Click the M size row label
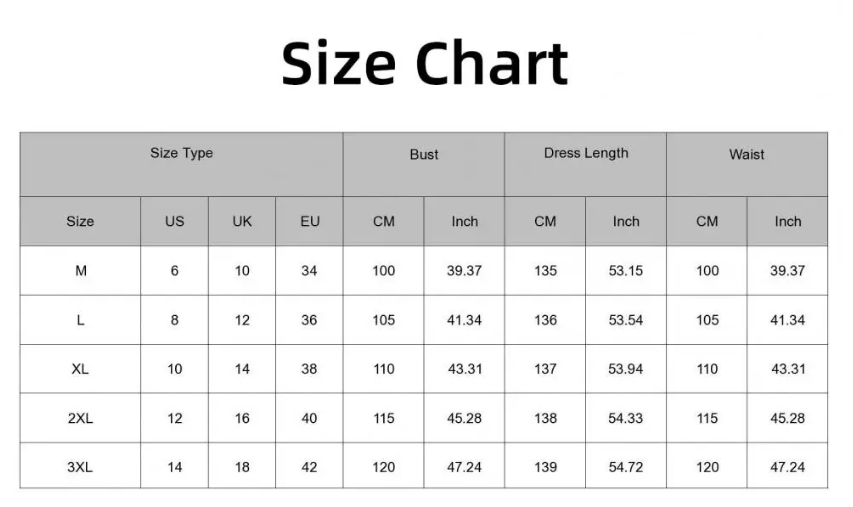Viewport: 853px width, 507px height. coord(80,271)
